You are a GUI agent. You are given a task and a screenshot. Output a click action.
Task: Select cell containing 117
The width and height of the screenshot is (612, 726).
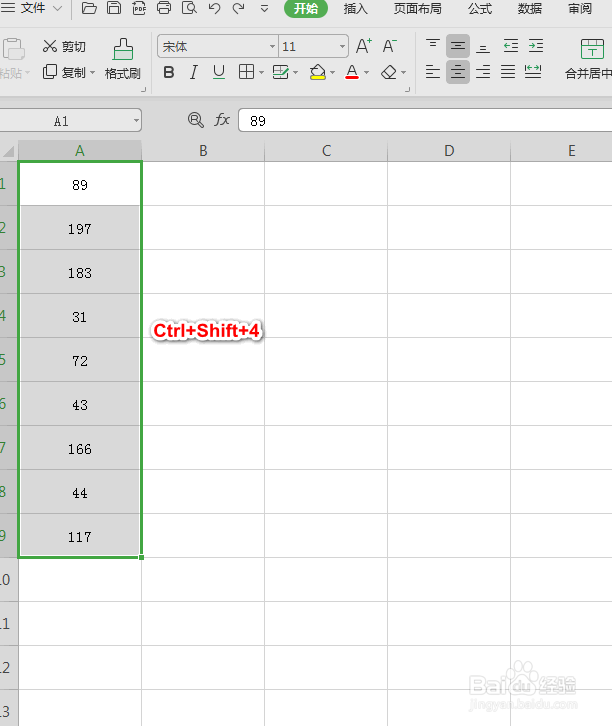coord(80,536)
